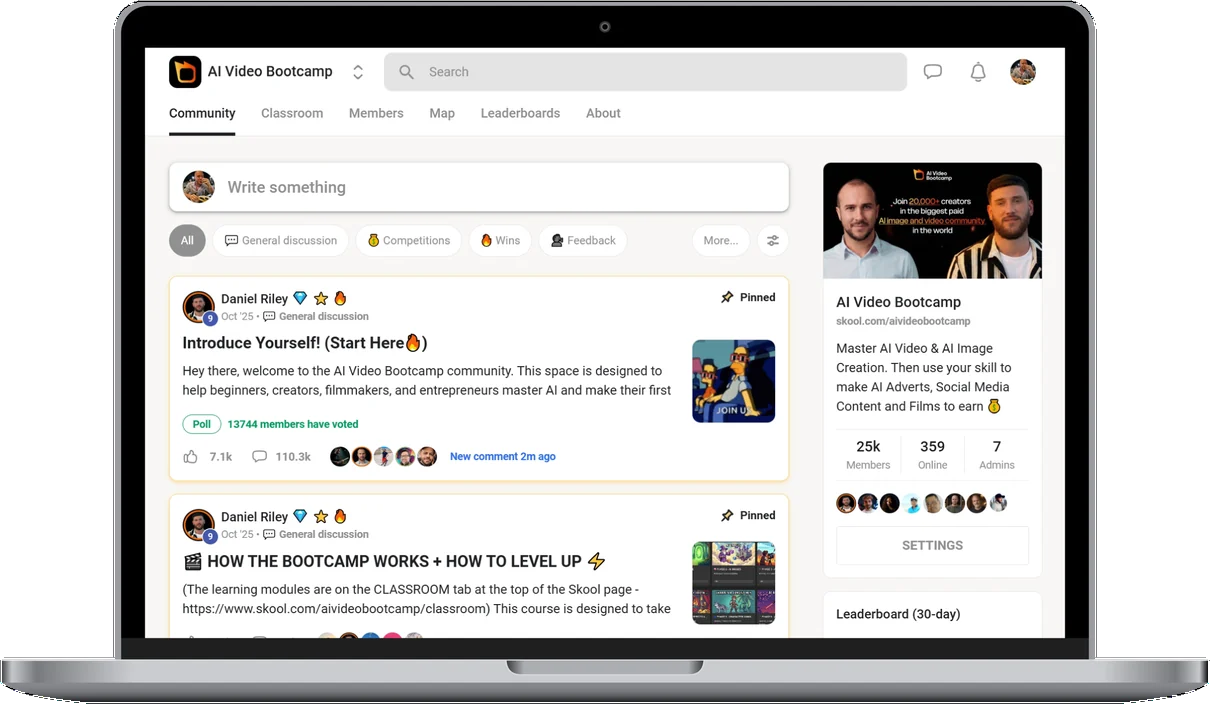Click the 25k Members stat
Screen dimensions: 1210x704
tap(868, 454)
